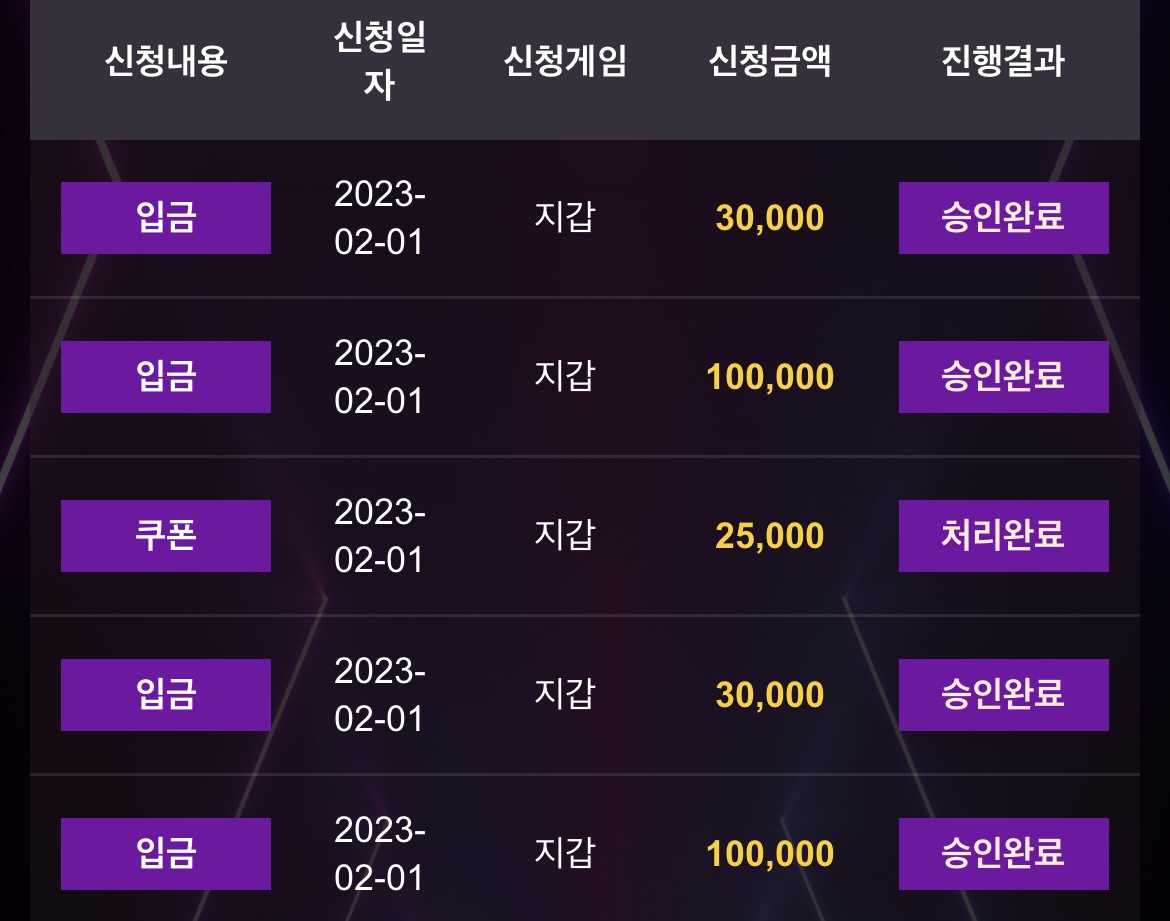The image size is (1170, 921).
Task: Select the 100,000 amount in second row
Action: tap(769, 377)
